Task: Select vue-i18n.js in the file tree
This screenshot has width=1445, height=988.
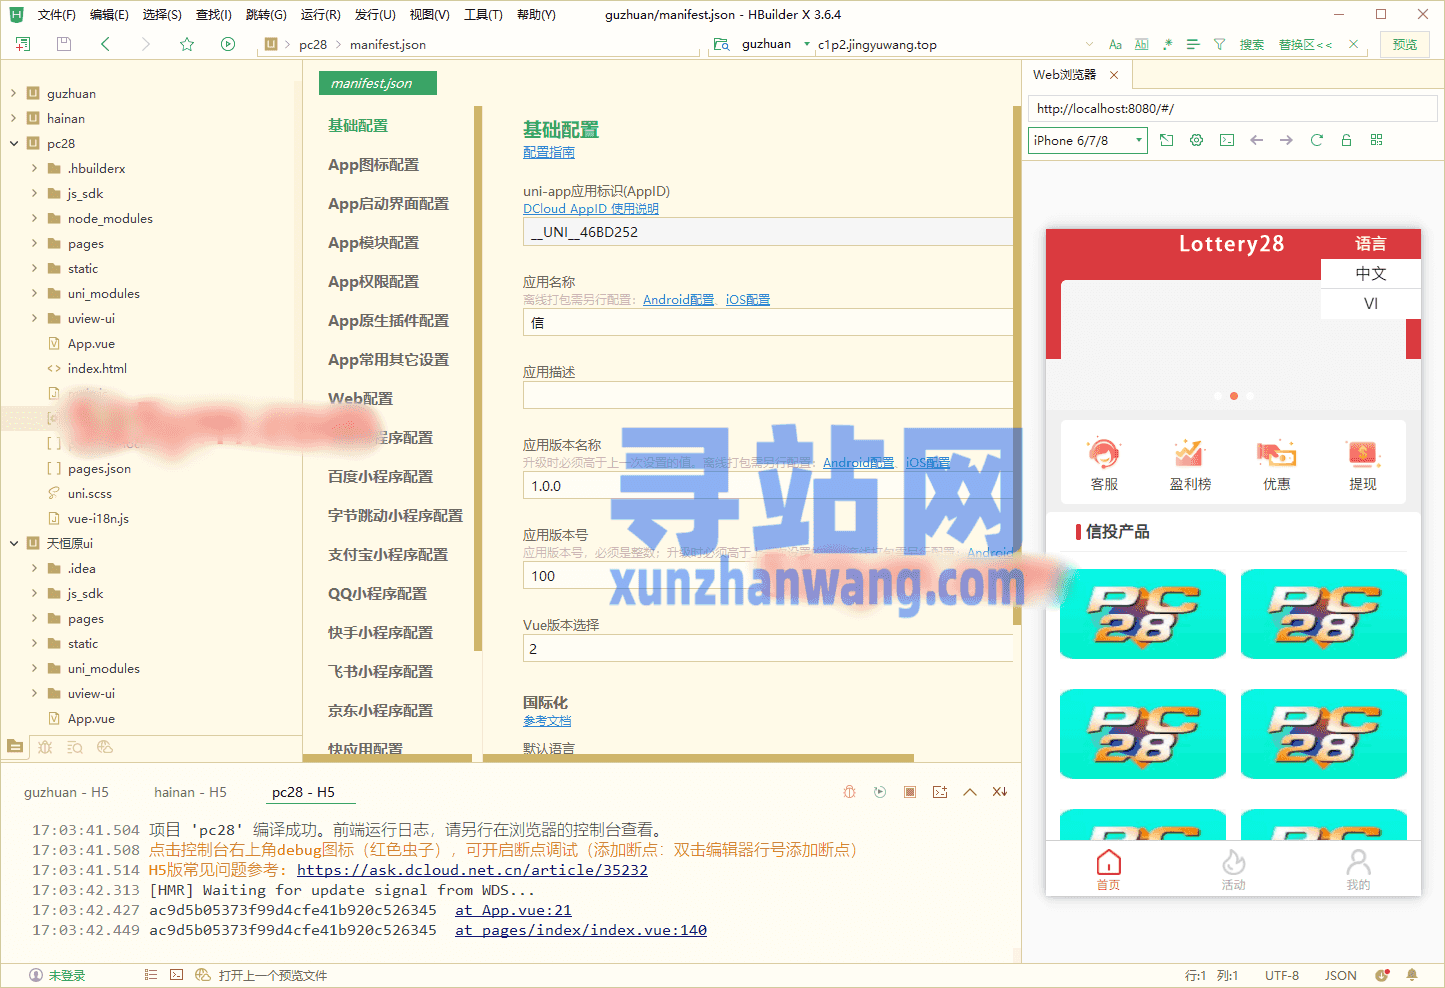Action: 98,518
